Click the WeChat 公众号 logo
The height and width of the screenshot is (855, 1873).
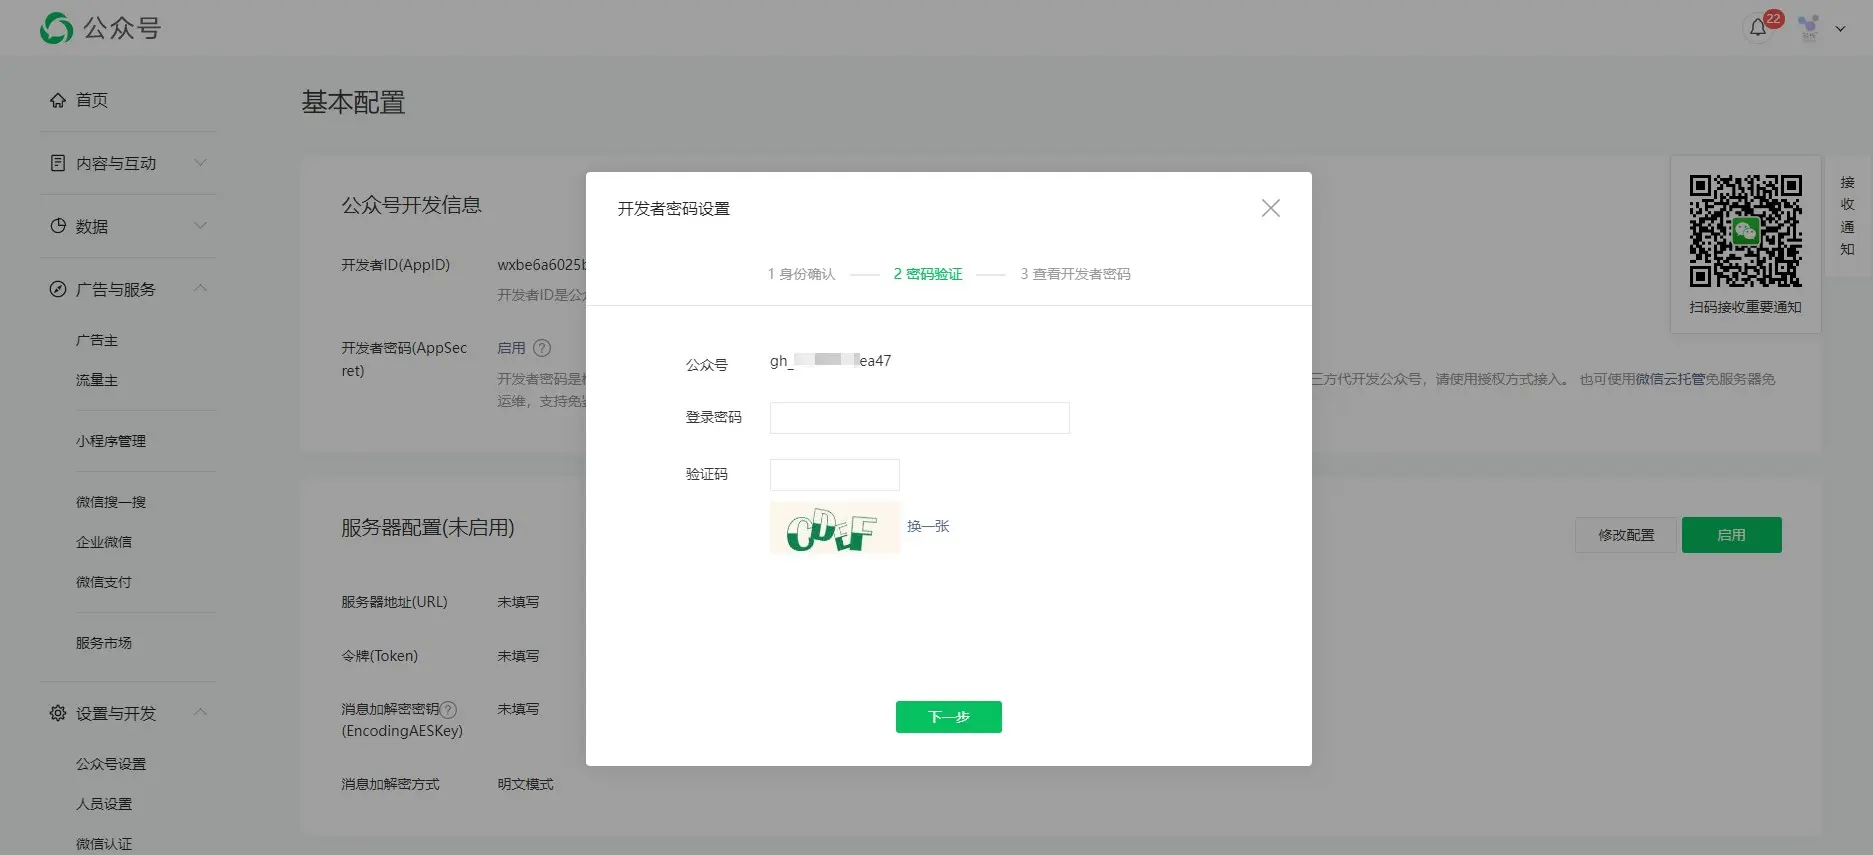pos(57,28)
